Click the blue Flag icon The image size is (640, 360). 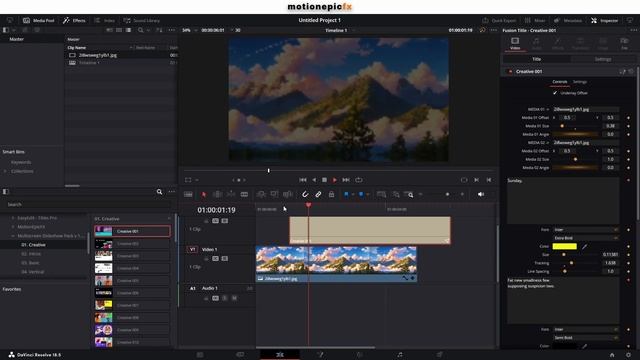(346, 195)
